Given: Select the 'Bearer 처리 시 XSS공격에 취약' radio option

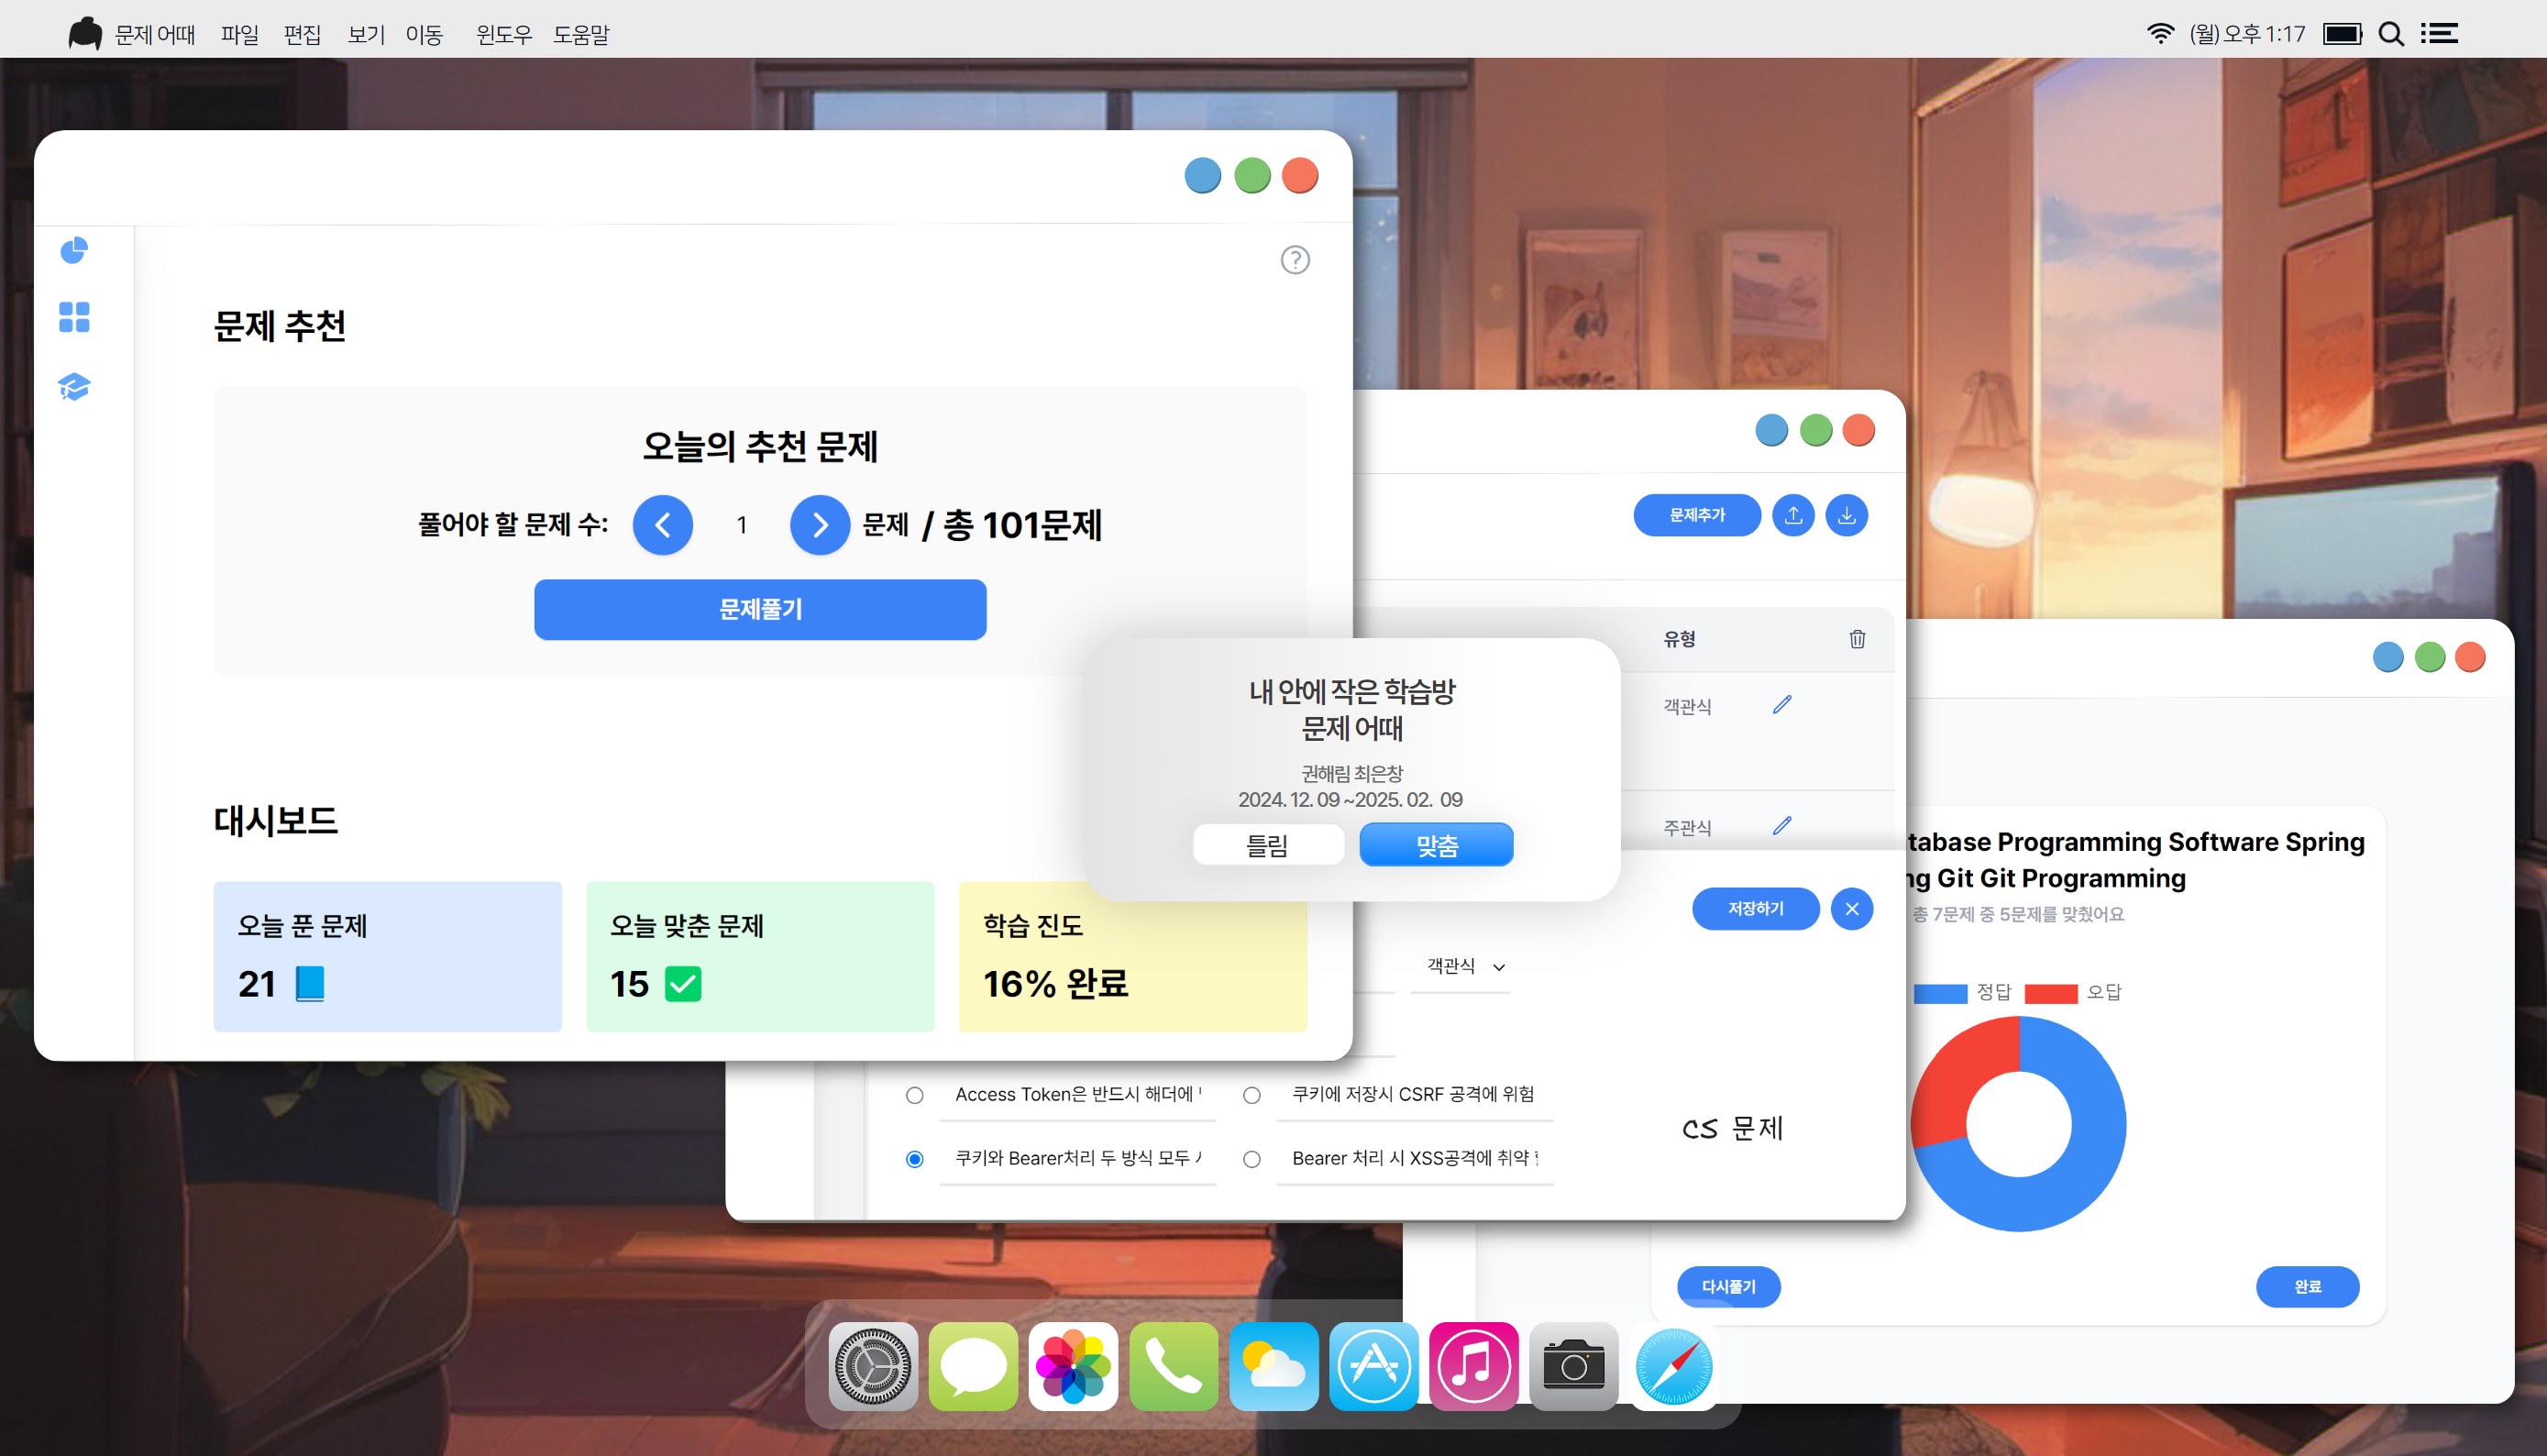Looking at the screenshot, I should click(x=1251, y=1159).
